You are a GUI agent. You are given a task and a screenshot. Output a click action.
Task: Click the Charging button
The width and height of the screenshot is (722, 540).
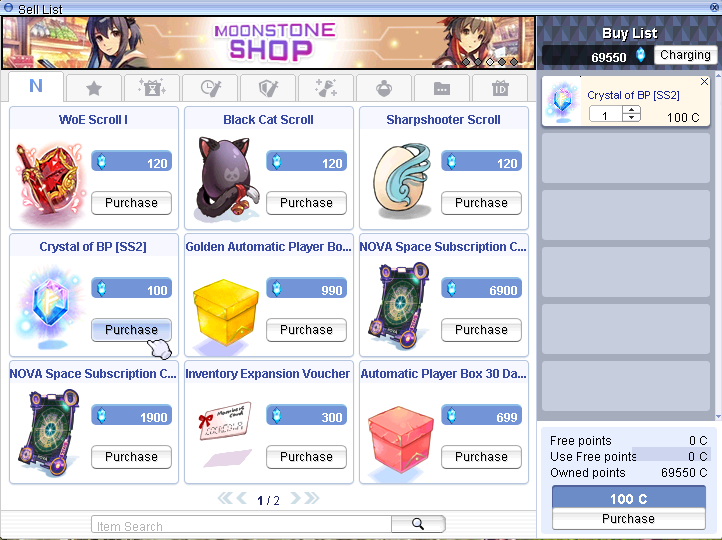click(685, 55)
